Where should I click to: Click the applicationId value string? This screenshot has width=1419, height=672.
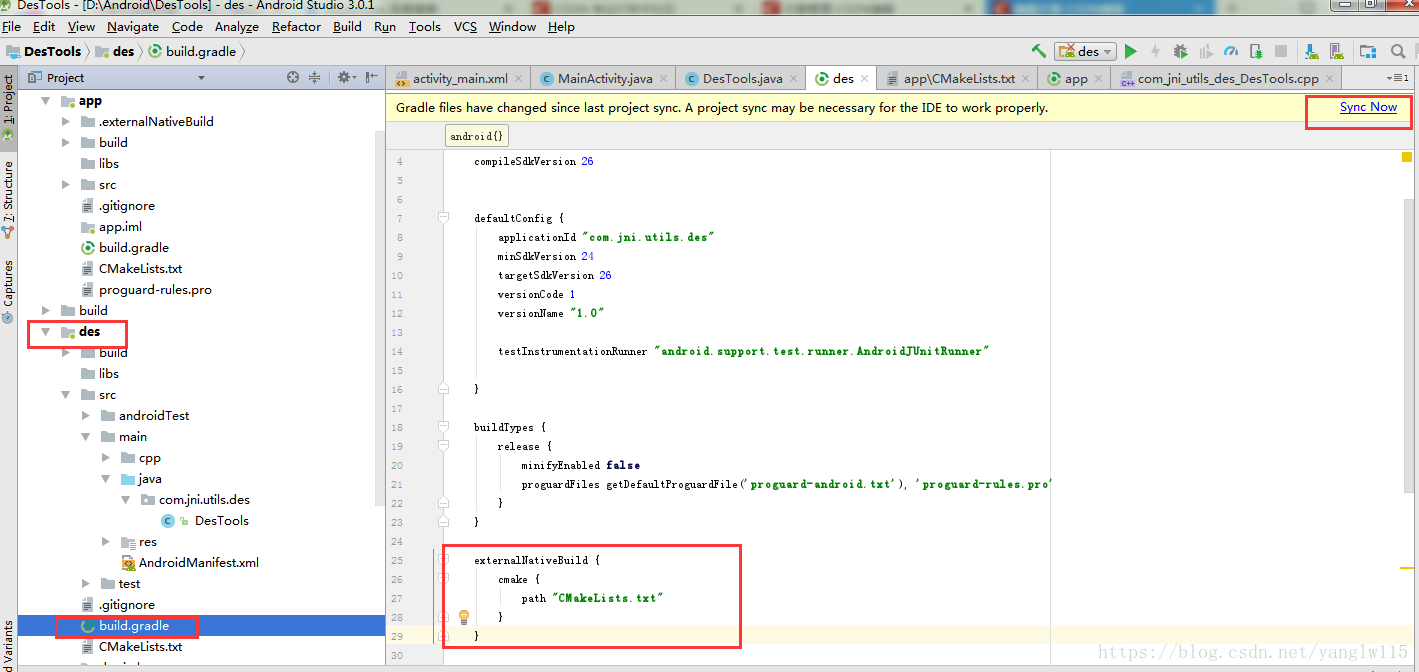[648, 238]
